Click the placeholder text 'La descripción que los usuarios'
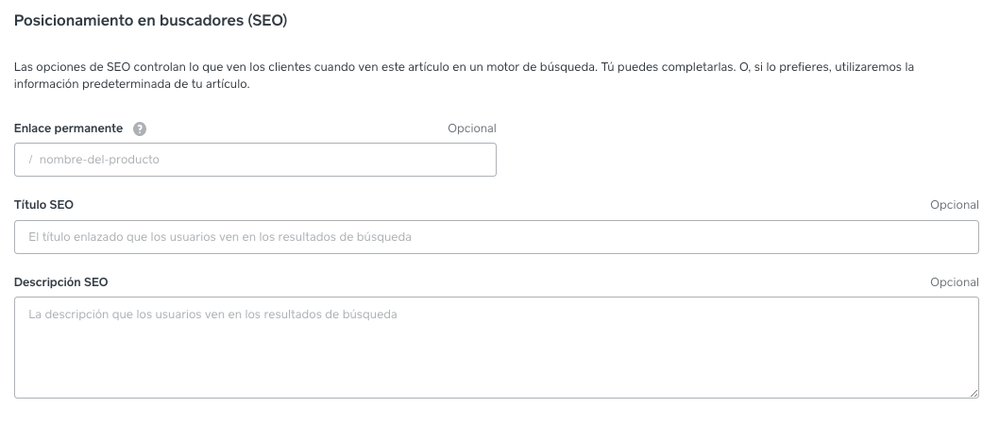The height and width of the screenshot is (426, 999). coord(212,314)
